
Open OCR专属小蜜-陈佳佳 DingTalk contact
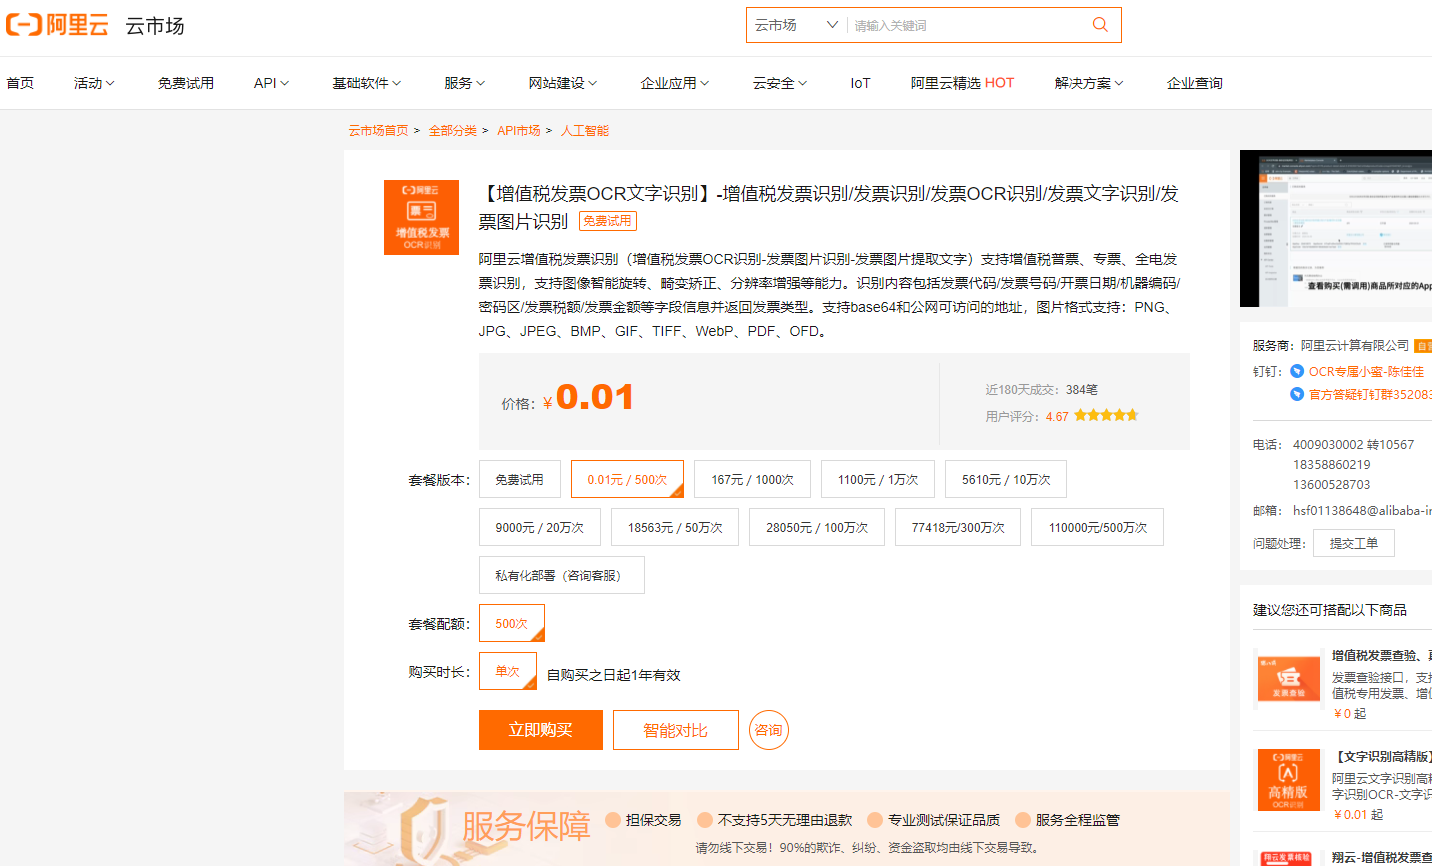tap(1366, 371)
